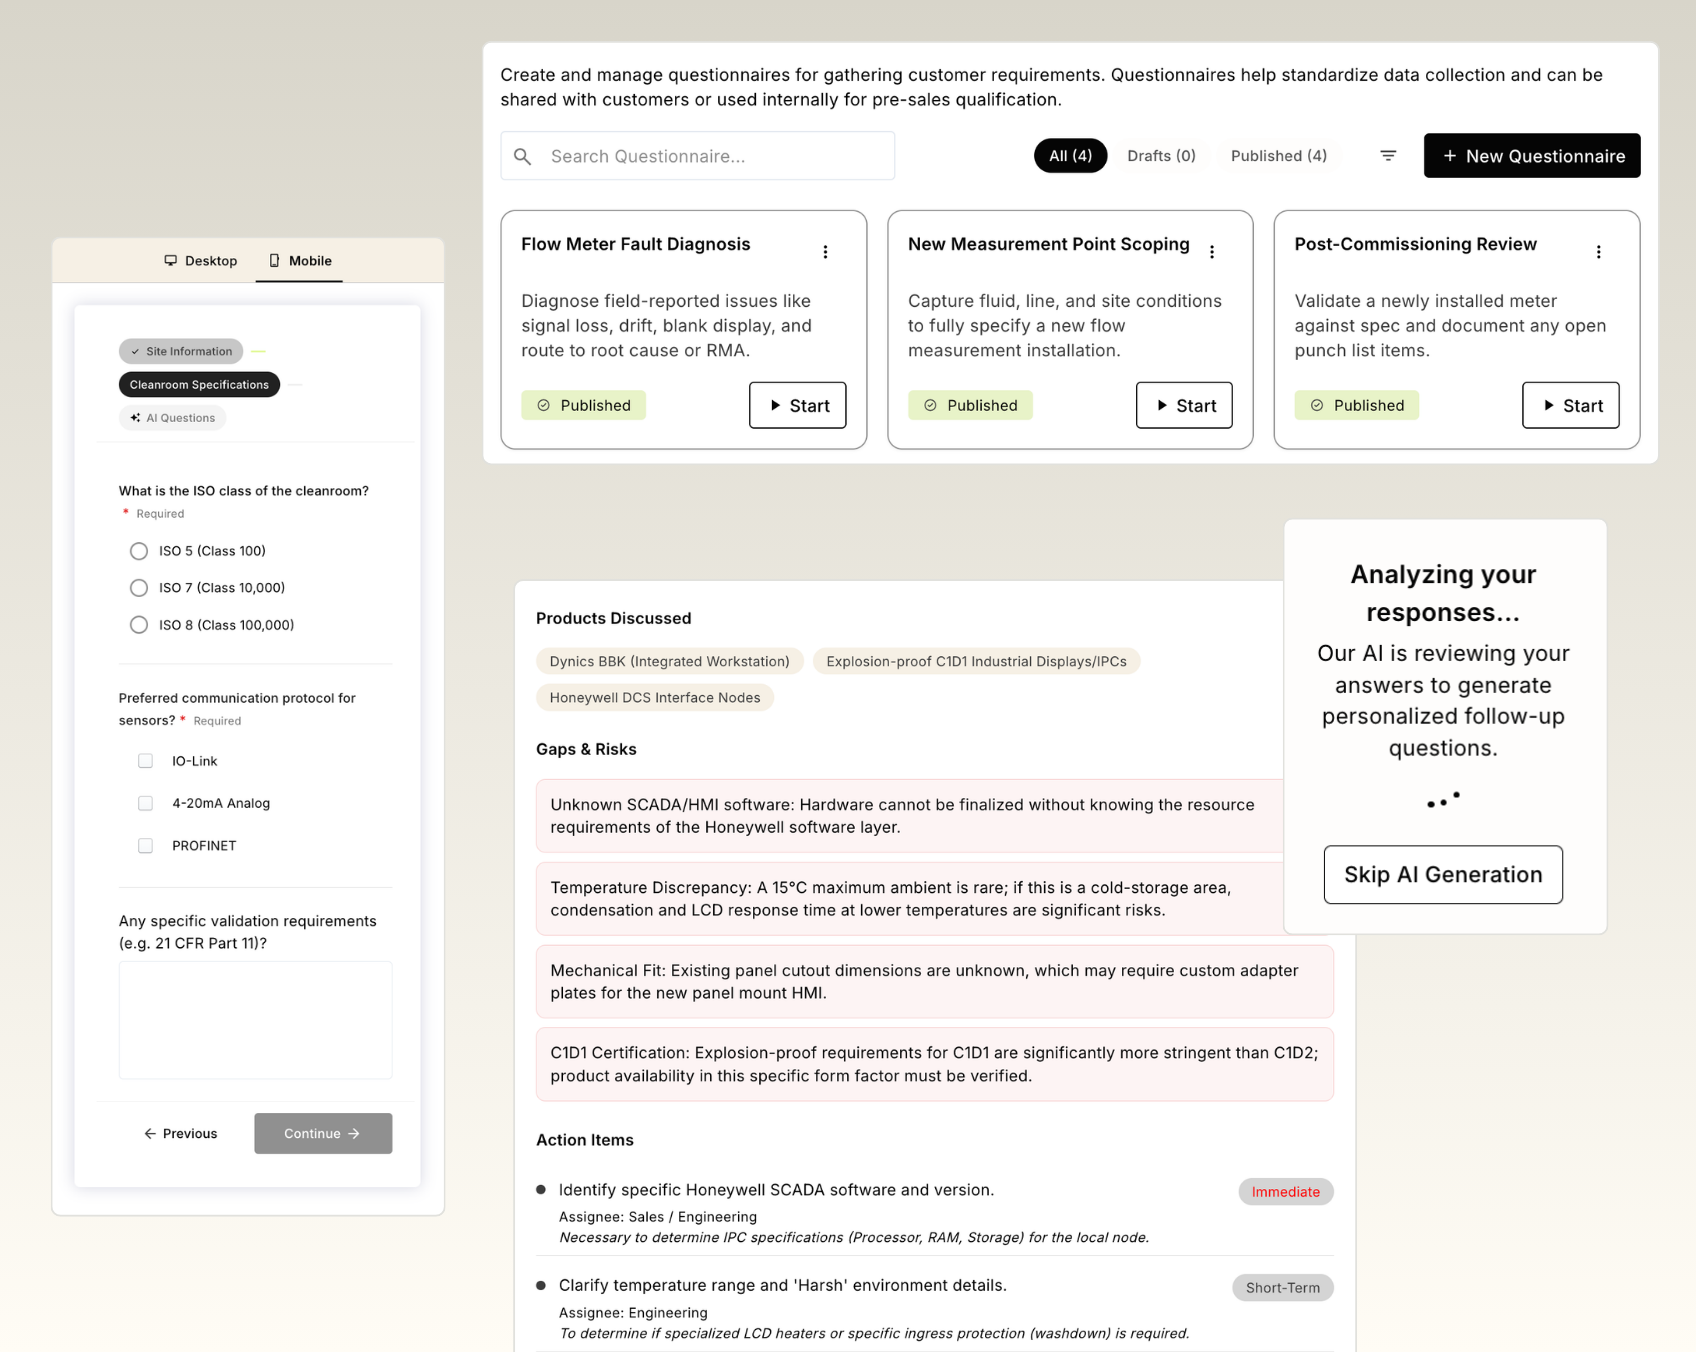Image resolution: width=1696 pixels, height=1352 pixels.
Task: Click the Products Discussed heading
Action: (x=614, y=619)
